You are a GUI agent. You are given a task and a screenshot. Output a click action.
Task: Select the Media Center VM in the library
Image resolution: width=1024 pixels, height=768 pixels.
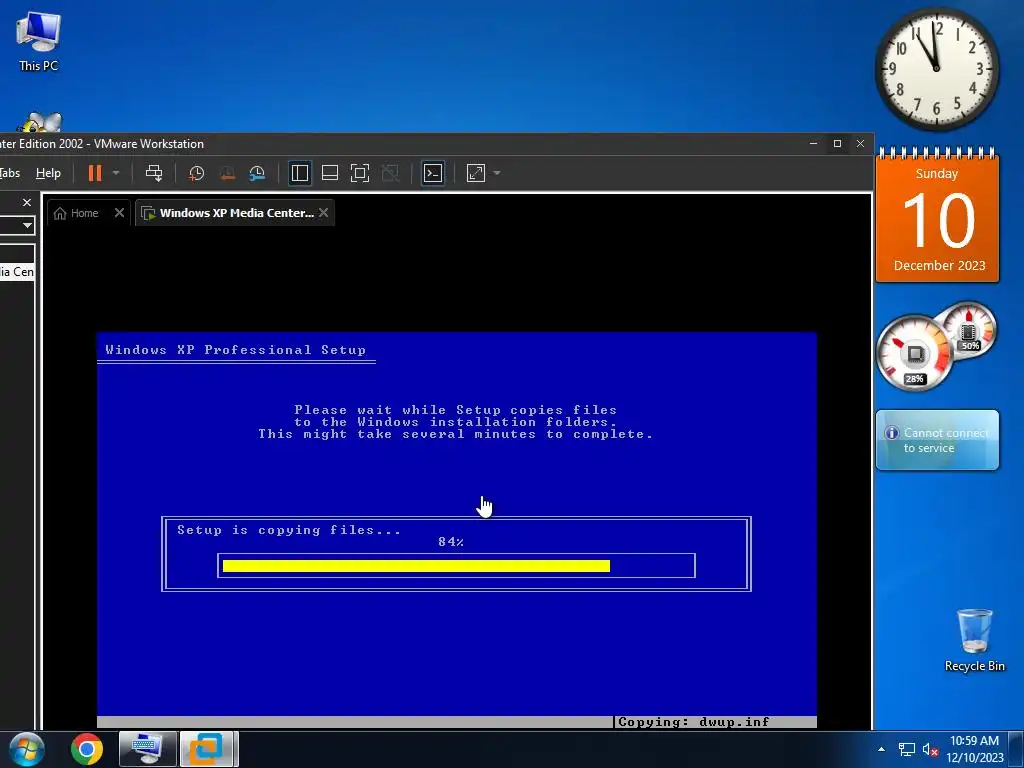[x=17, y=272]
